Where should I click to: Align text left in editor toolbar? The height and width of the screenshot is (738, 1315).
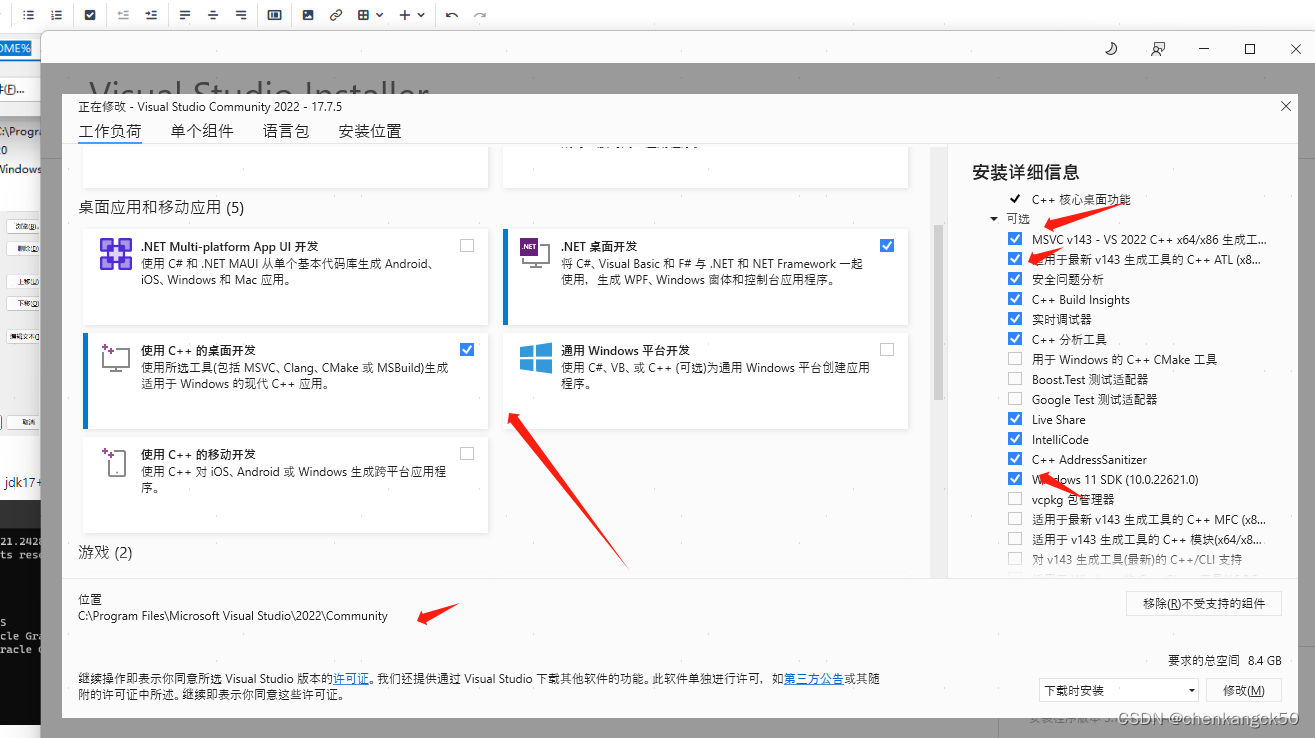(x=185, y=15)
